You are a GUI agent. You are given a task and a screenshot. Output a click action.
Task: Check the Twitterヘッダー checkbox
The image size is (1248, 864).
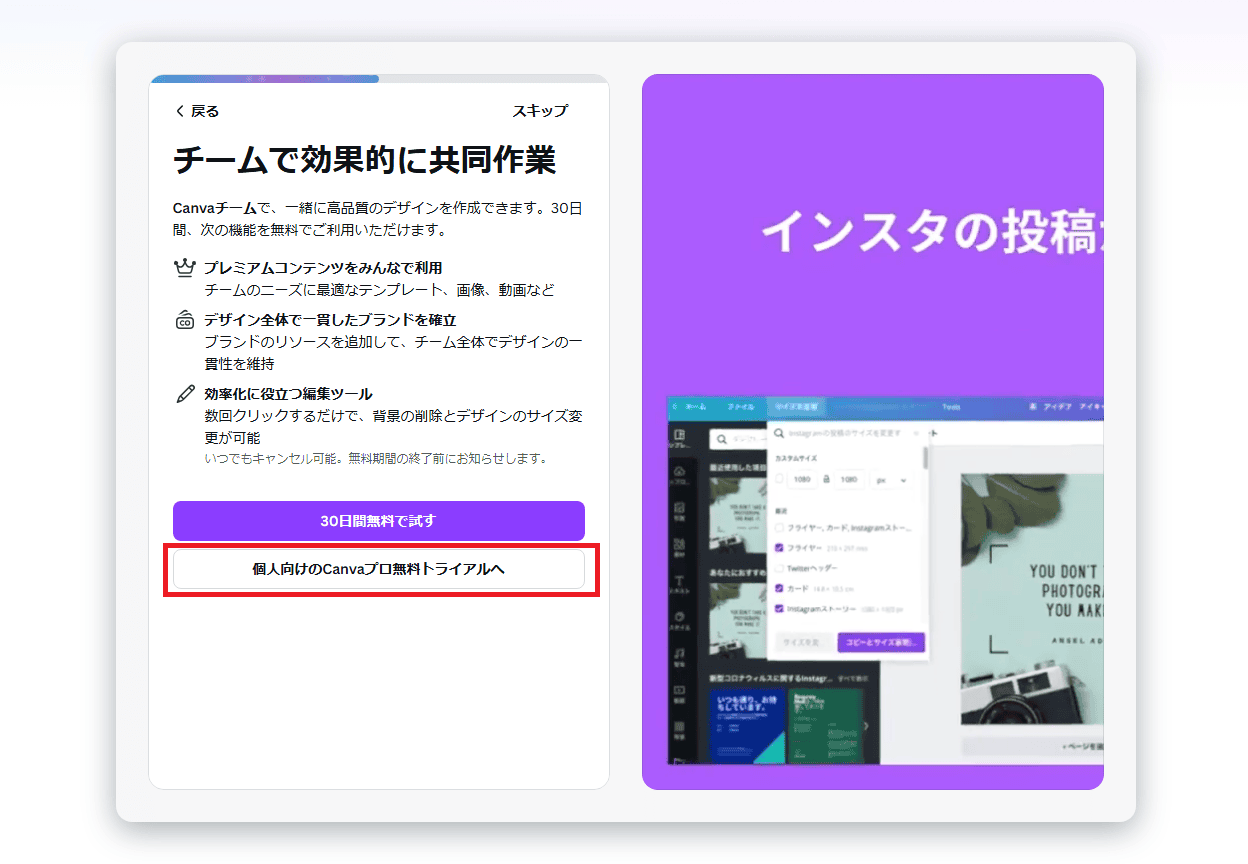pyautogui.click(x=780, y=568)
